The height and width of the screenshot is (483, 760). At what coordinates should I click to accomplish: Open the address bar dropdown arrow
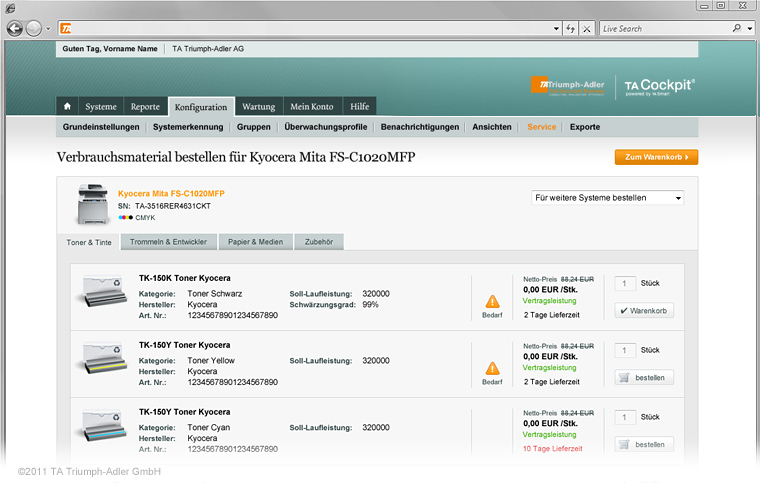[x=556, y=29]
